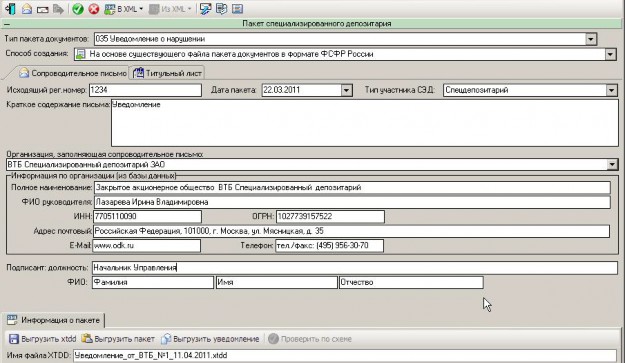Screen dimensions: 625x363
Task: Expand the organization selection dropdown
Action: [x=612, y=165]
